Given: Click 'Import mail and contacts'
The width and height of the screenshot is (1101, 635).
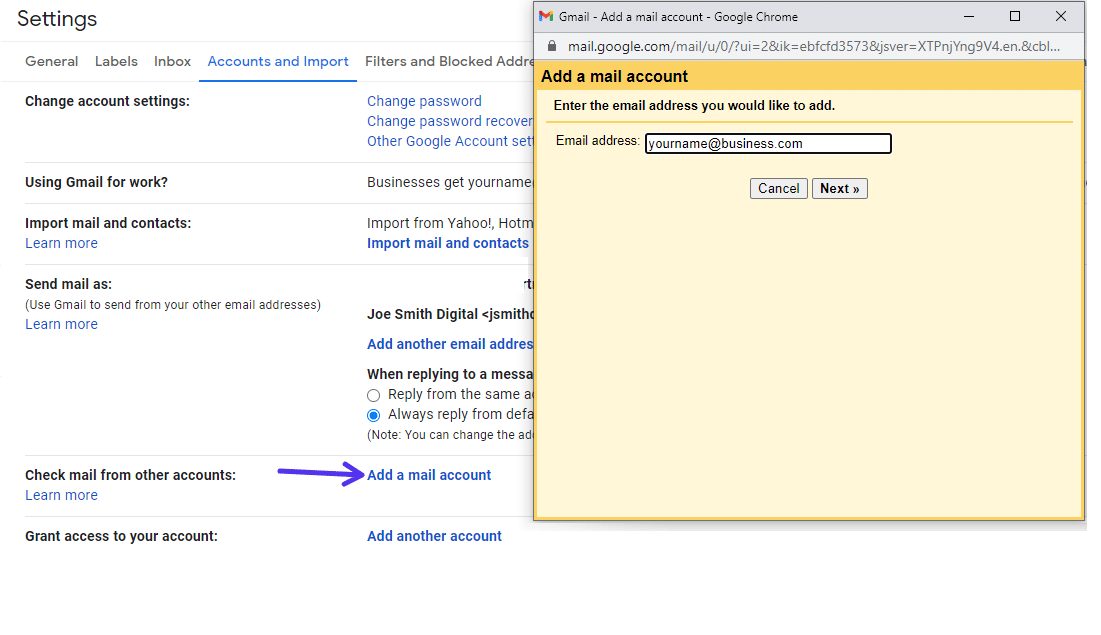Looking at the screenshot, I should pyautogui.click(x=448, y=242).
